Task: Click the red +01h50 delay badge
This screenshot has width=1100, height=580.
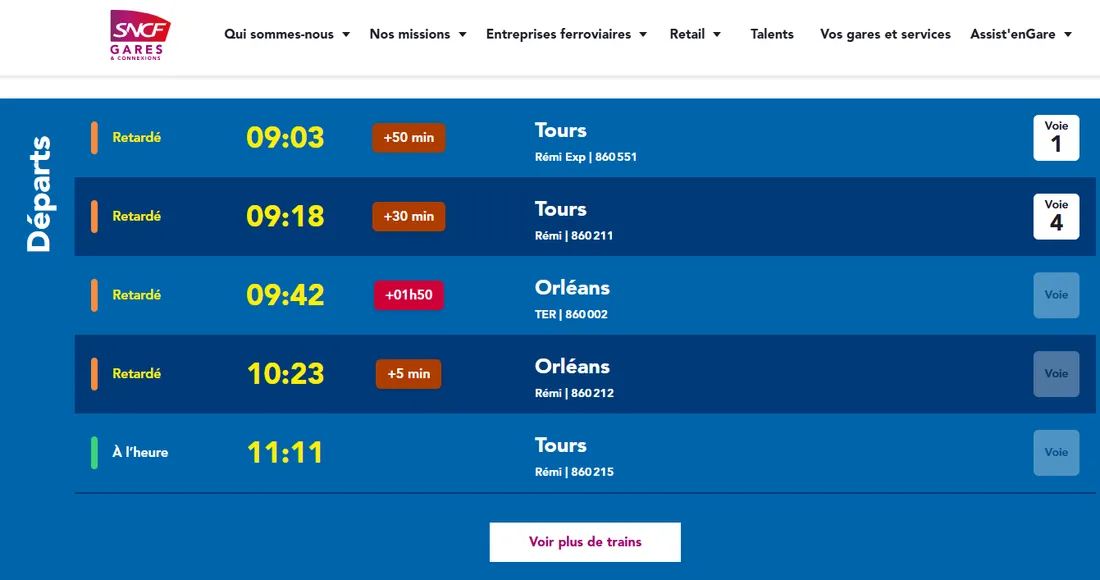Action: (x=408, y=295)
